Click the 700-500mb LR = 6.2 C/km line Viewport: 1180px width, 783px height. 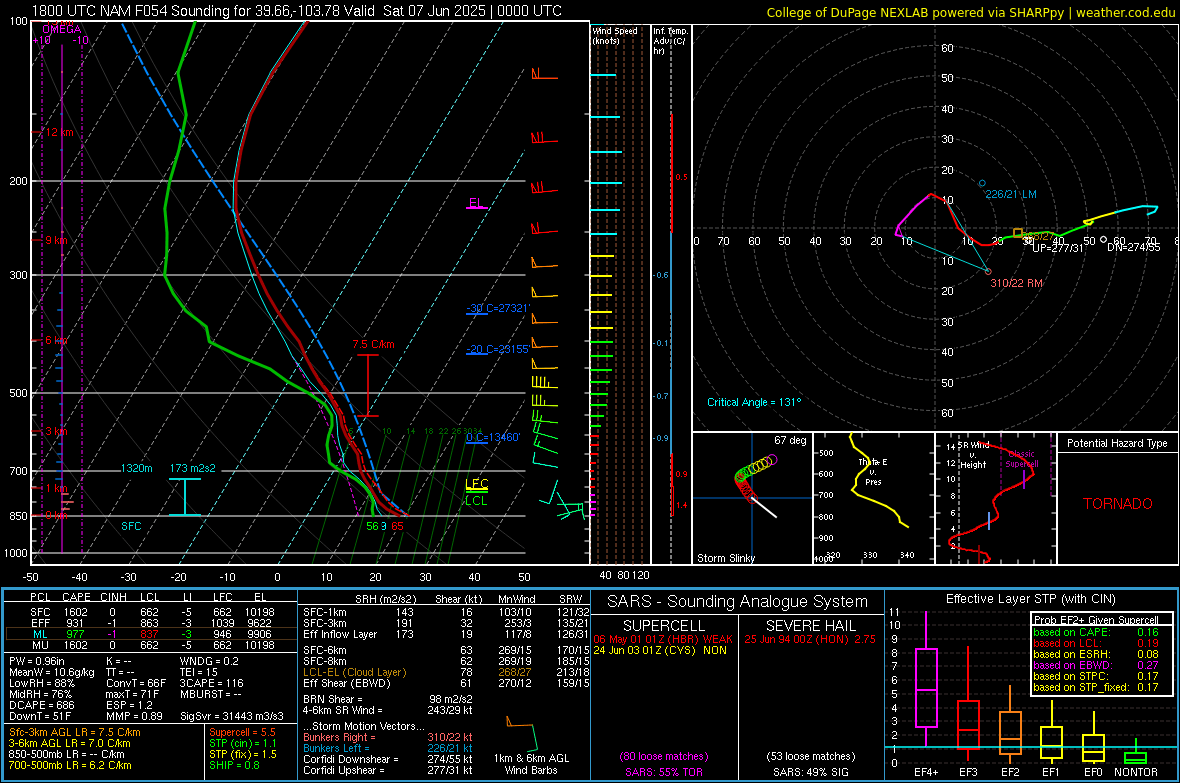[x=70, y=765]
